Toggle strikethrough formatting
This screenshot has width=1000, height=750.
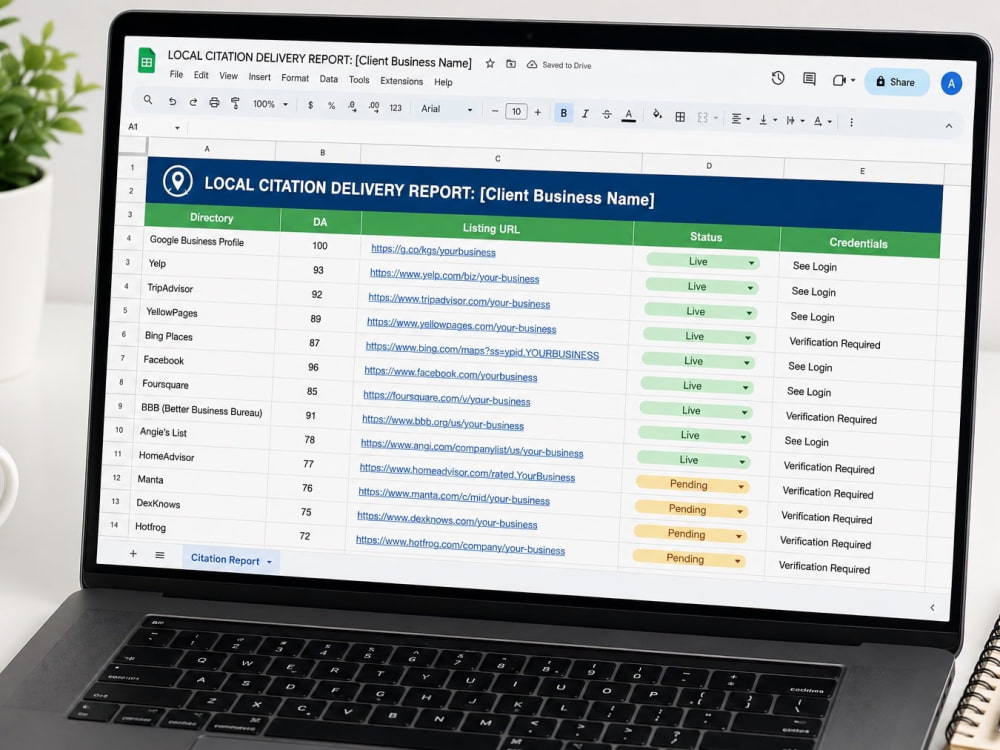[x=607, y=114]
